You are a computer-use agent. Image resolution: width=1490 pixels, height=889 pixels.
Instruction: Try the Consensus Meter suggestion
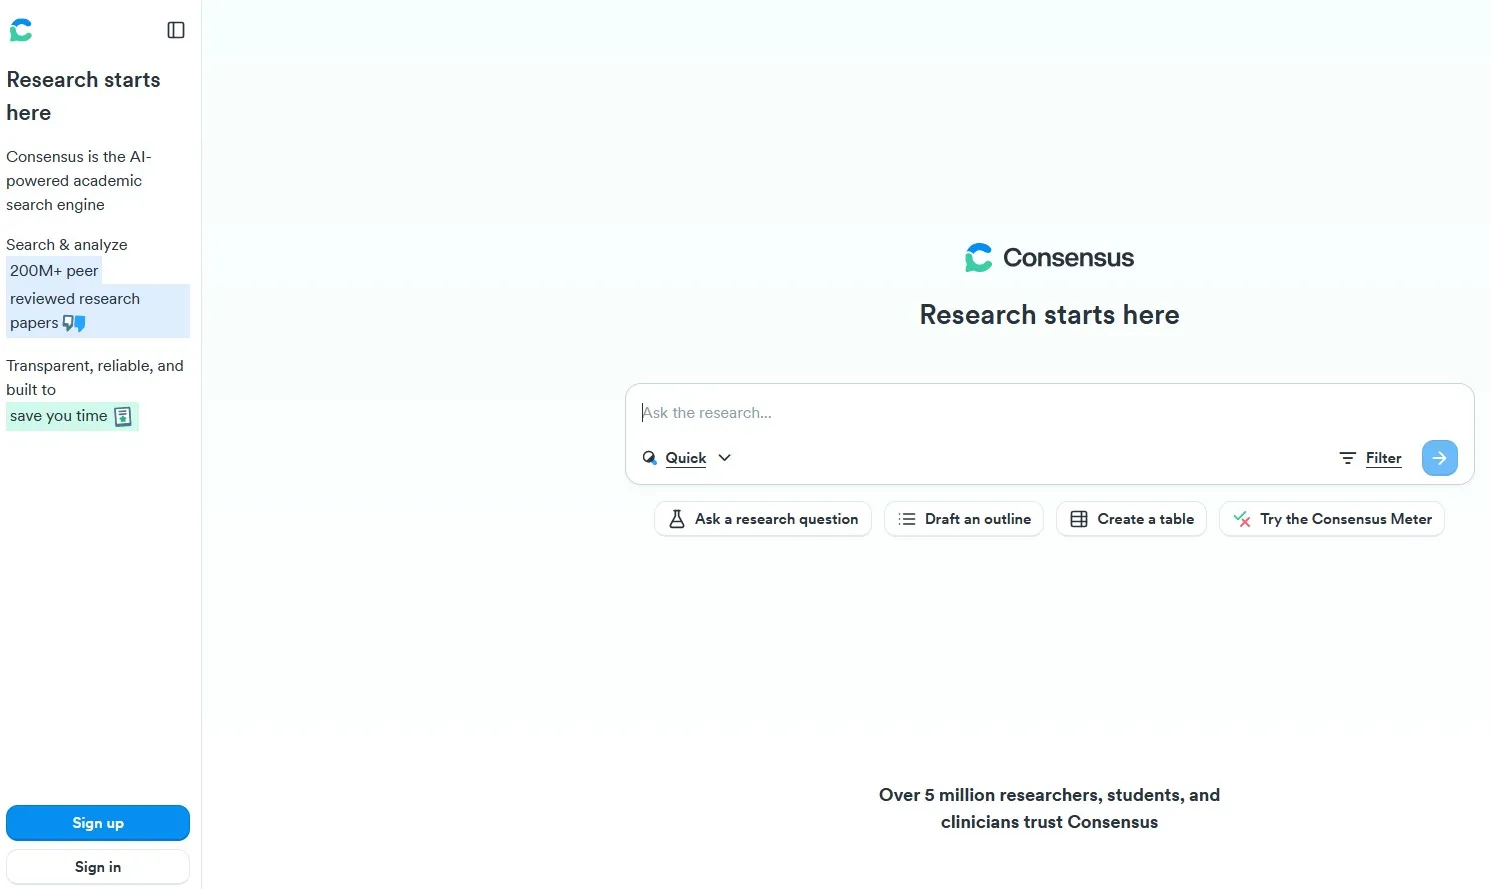pos(1332,519)
